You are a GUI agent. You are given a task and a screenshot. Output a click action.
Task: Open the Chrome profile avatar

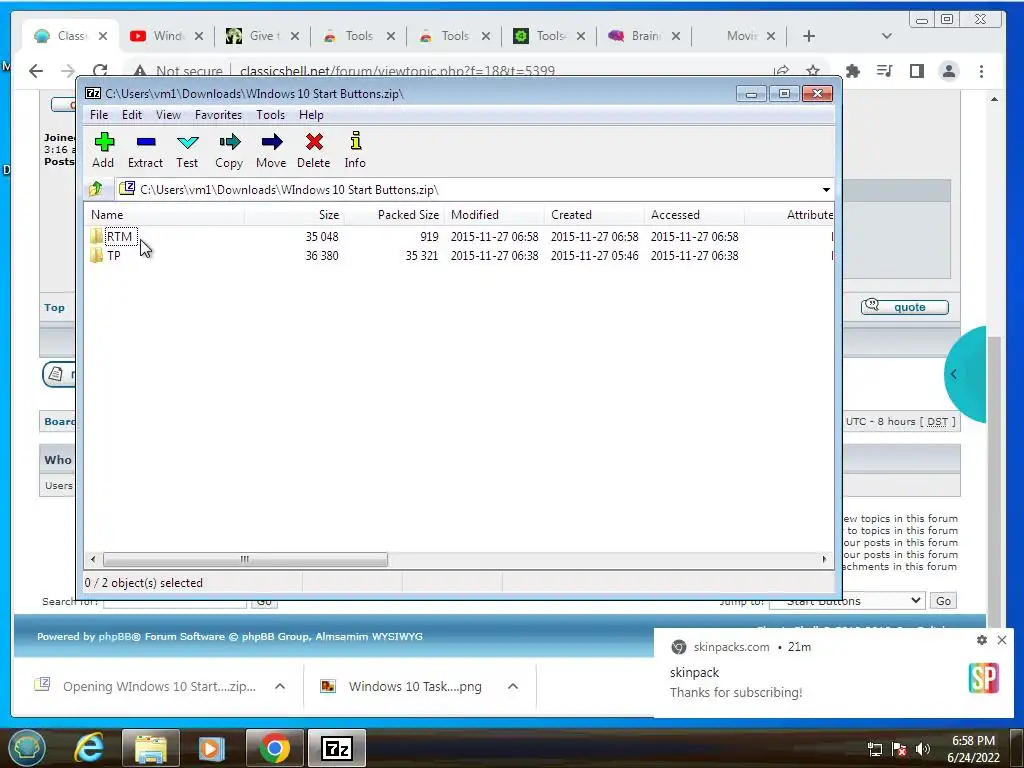click(x=948, y=71)
